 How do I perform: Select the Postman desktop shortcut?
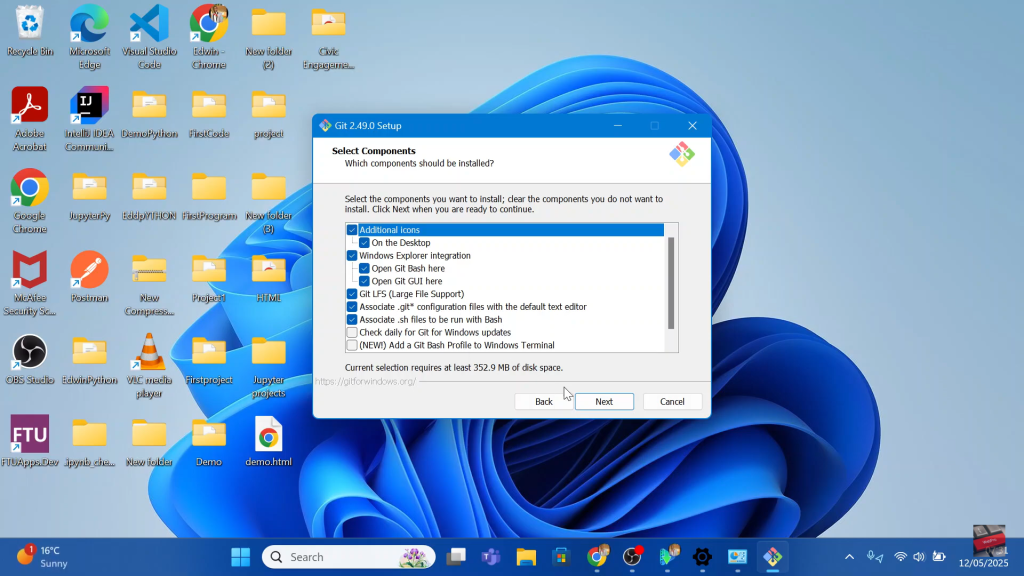[x=89, y=272]
